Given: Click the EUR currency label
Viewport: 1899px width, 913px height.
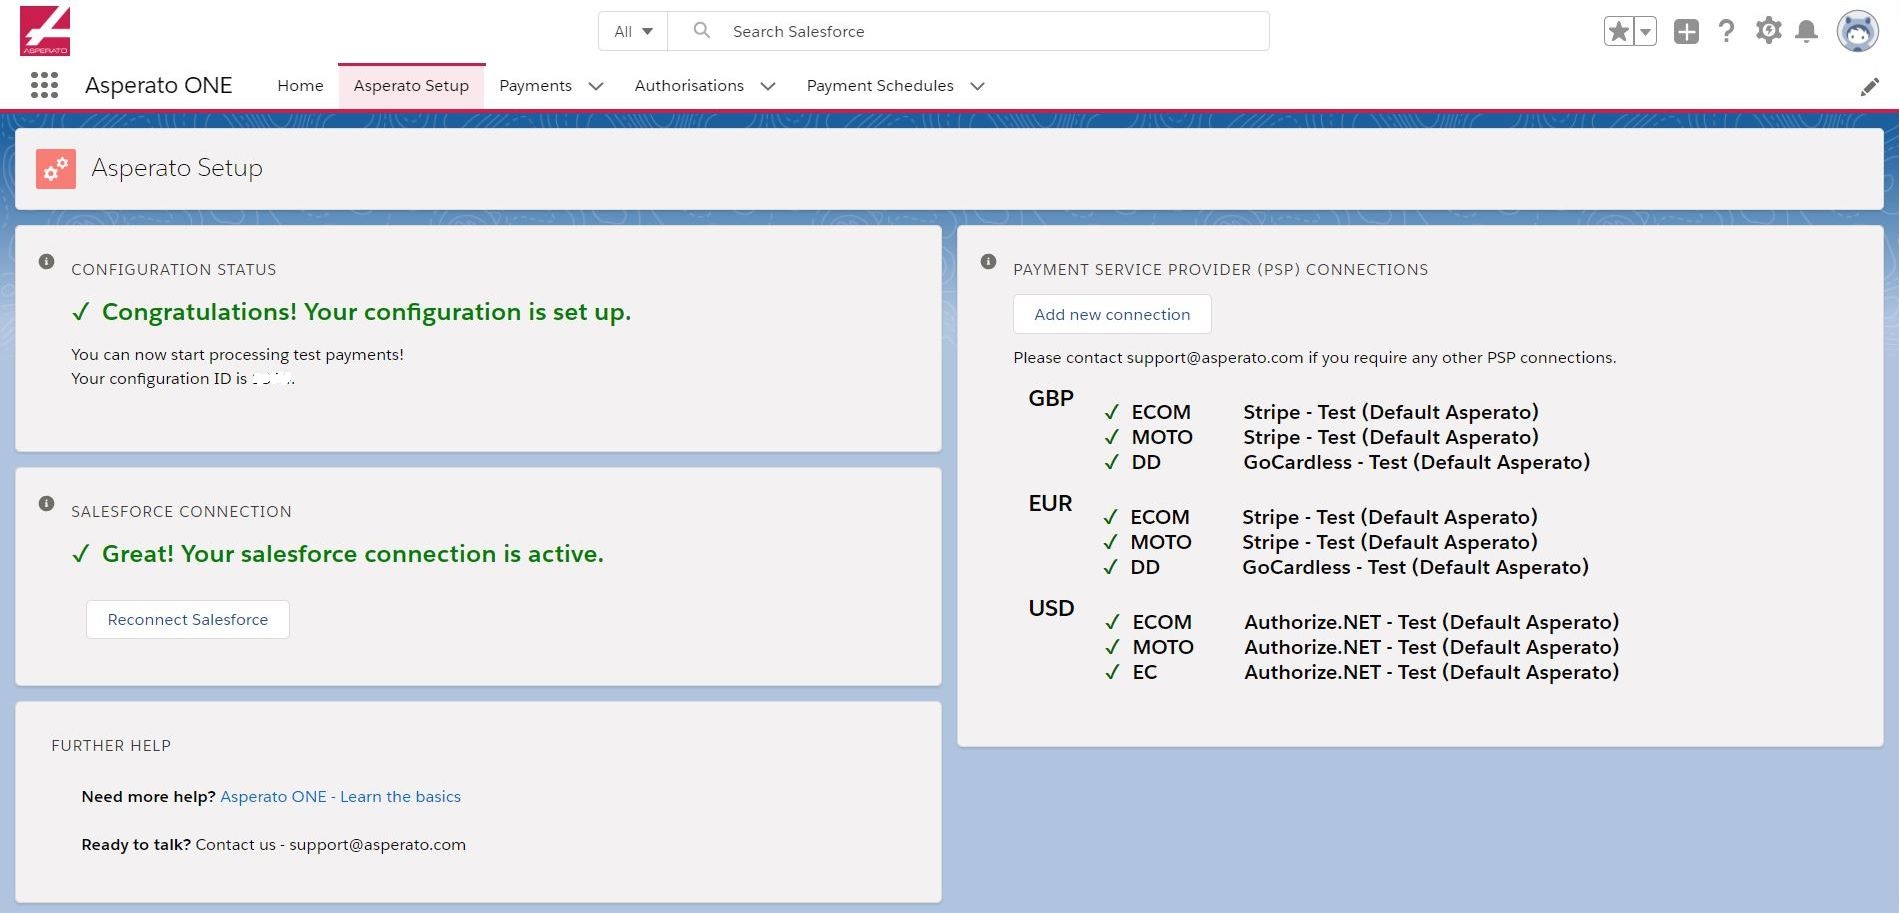Looking at the screenshot, I should 1050,503.
